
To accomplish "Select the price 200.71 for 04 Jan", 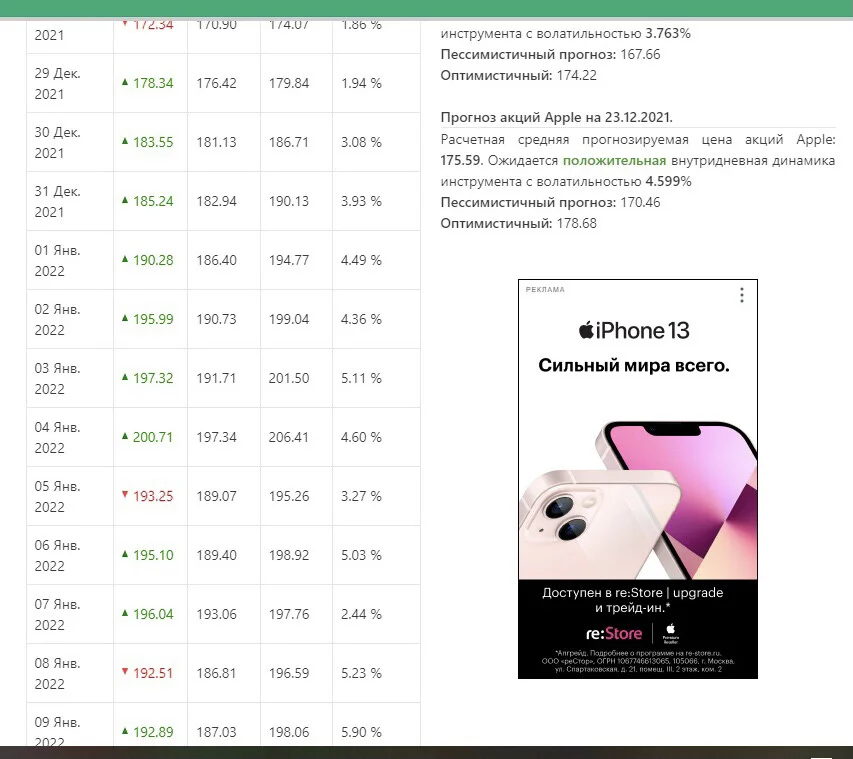I will 153,437.
